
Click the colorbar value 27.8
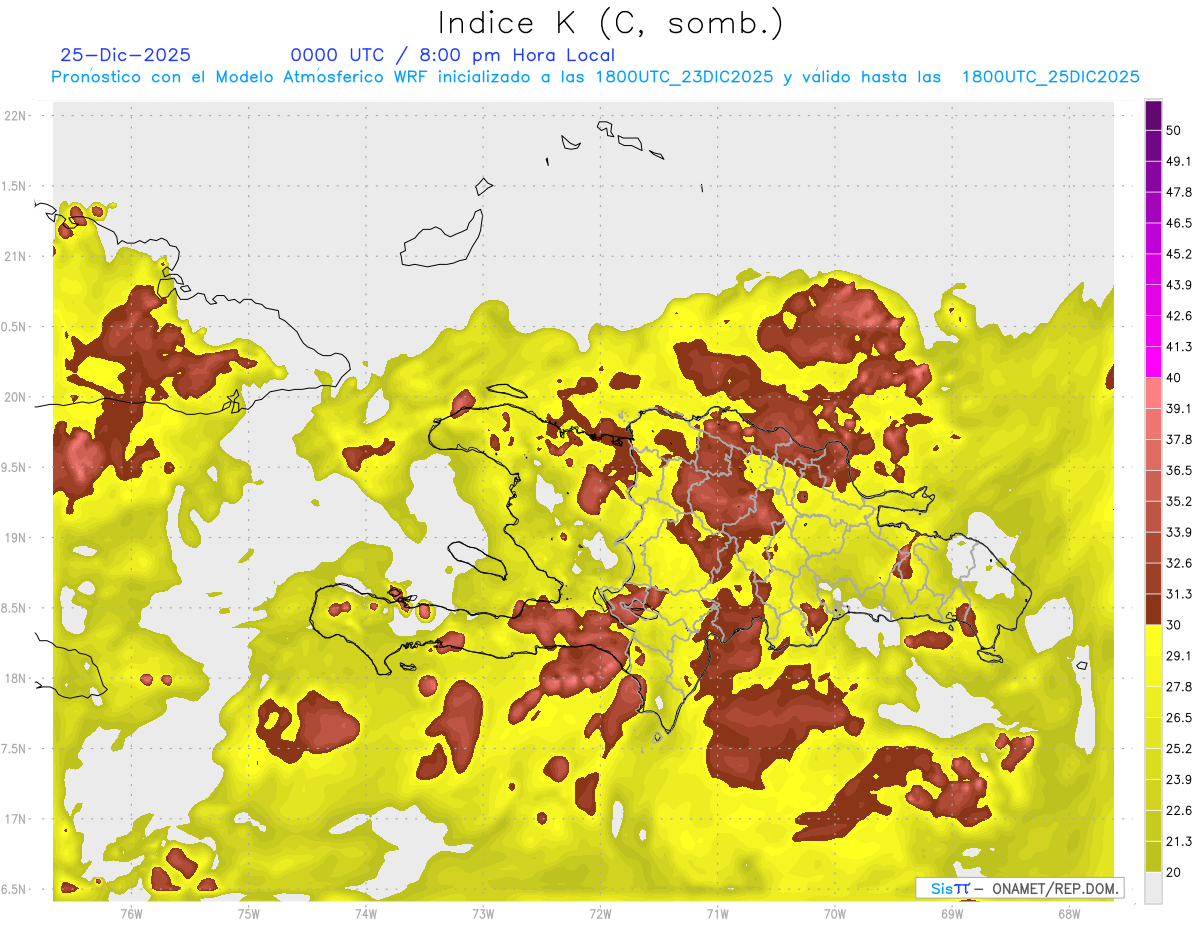click(x=1179, y=687)
